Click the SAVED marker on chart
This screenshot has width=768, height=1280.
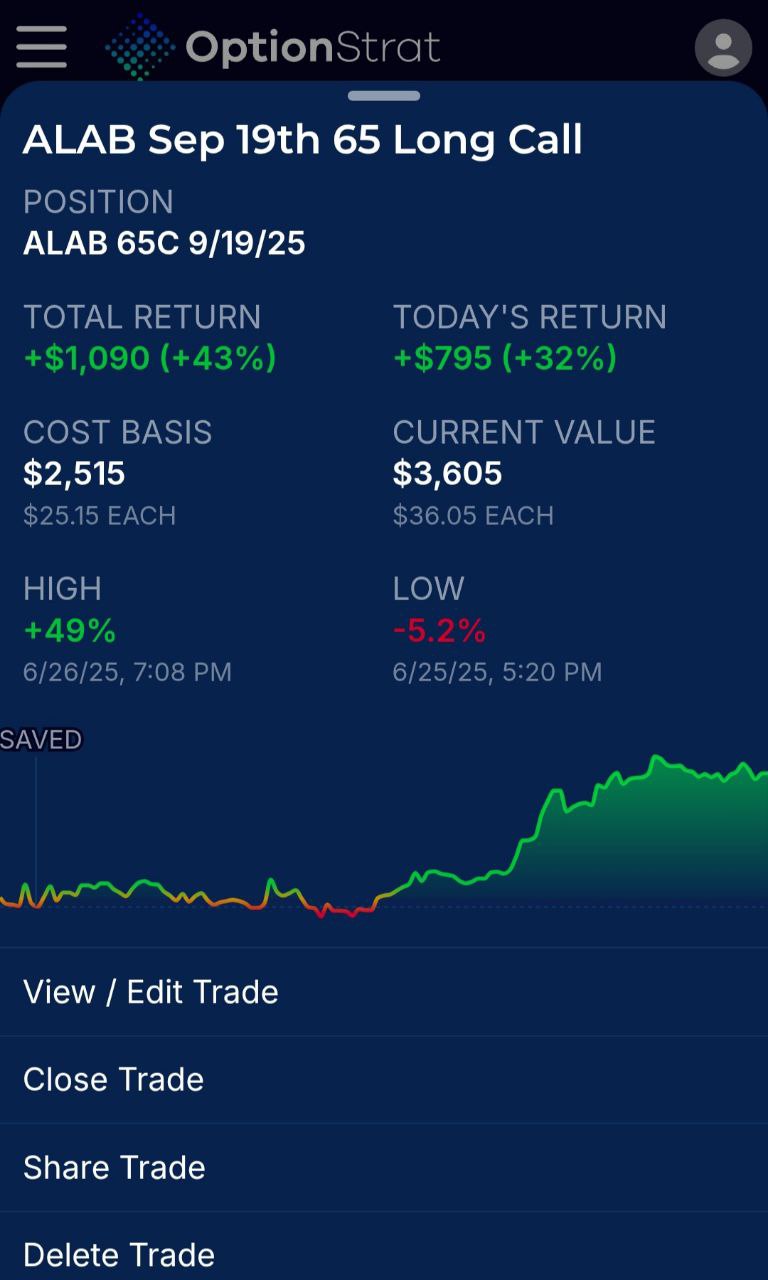click(x=41, y=740)
